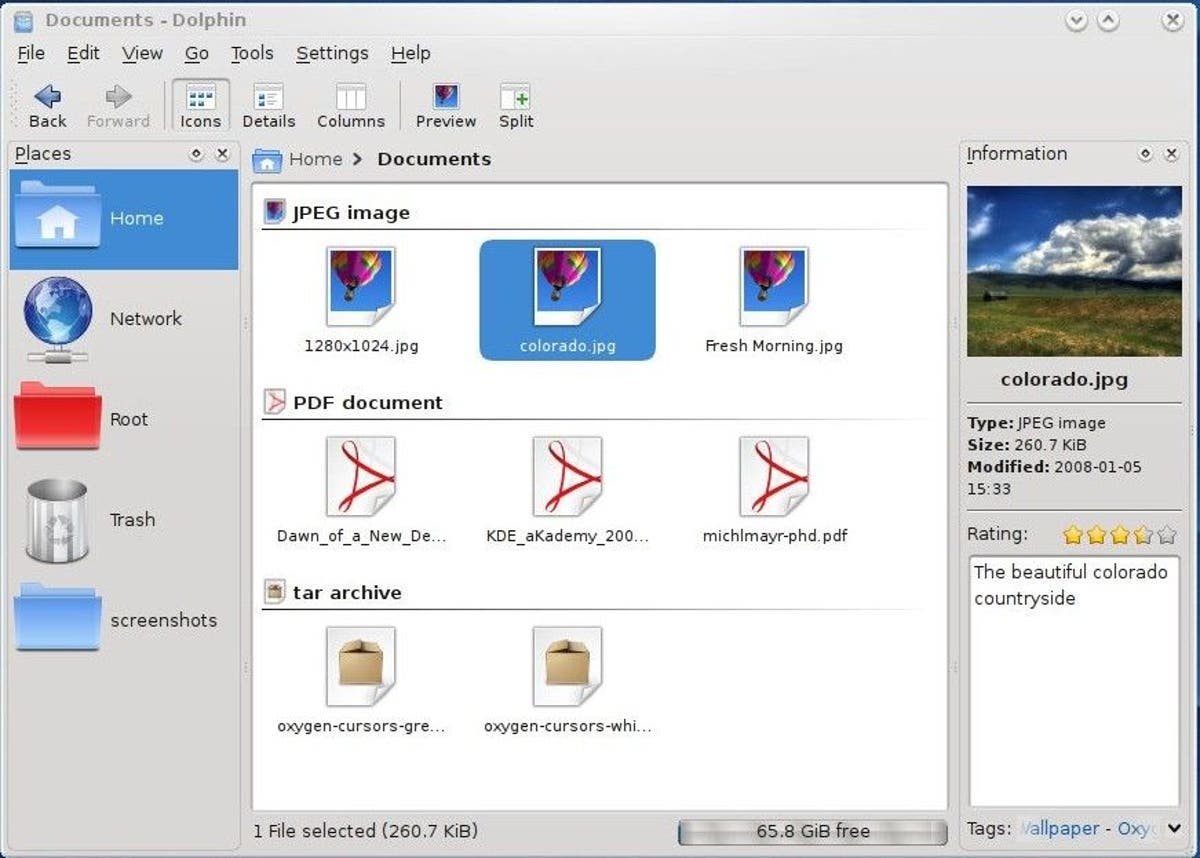Click the colorado.jpg preview thumbnail

[1074, 271]
